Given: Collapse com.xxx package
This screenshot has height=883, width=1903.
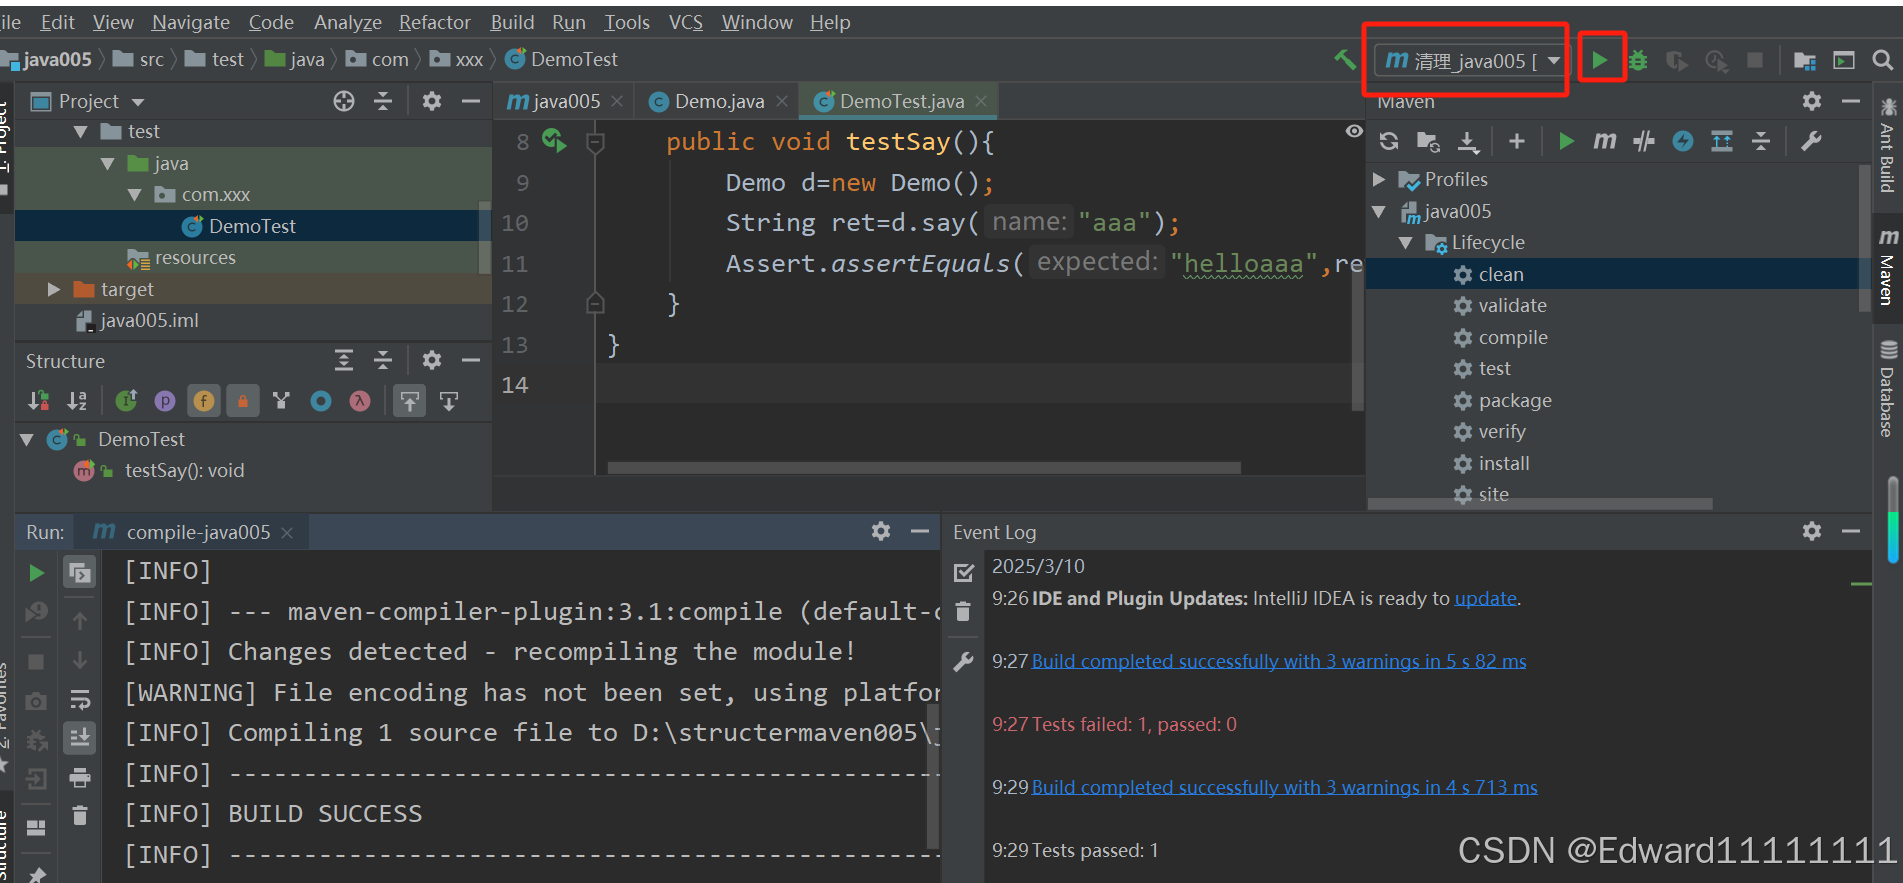Looking at the screenshot, I should click(x=134, y=195).
